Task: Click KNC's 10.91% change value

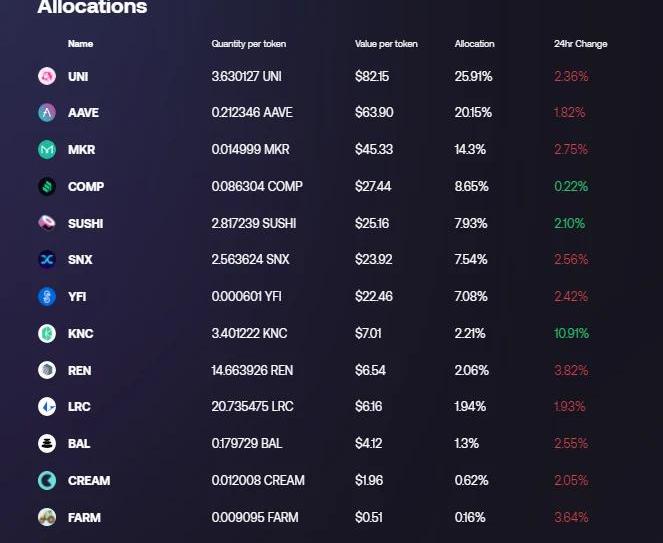Action: (571, 333)
